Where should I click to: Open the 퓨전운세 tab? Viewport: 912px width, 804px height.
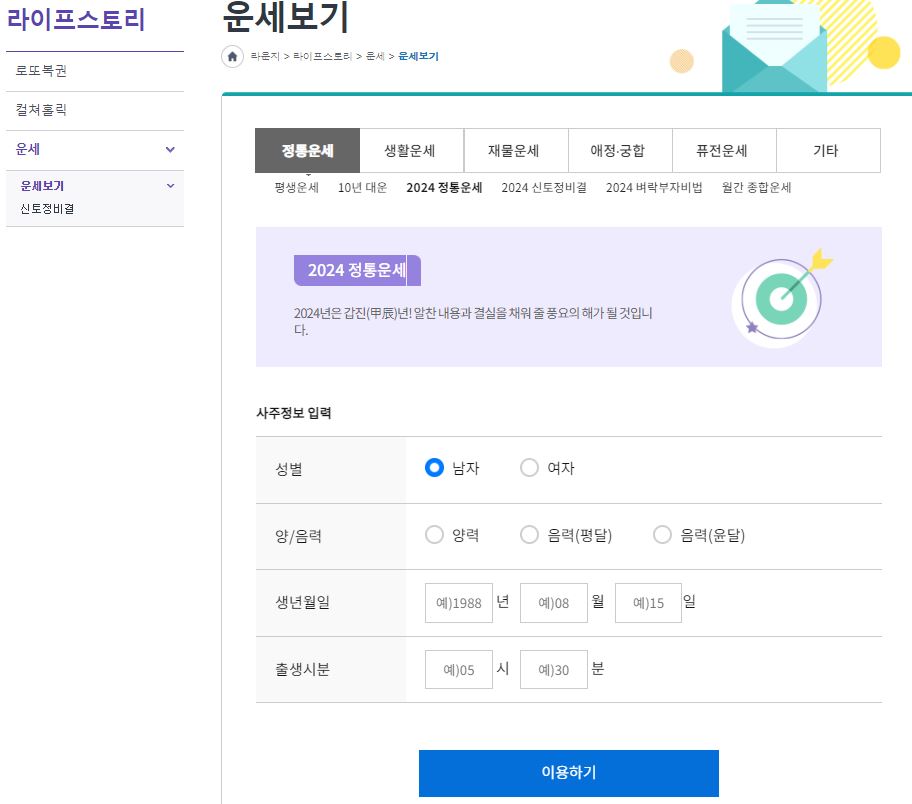pos(721,150)
